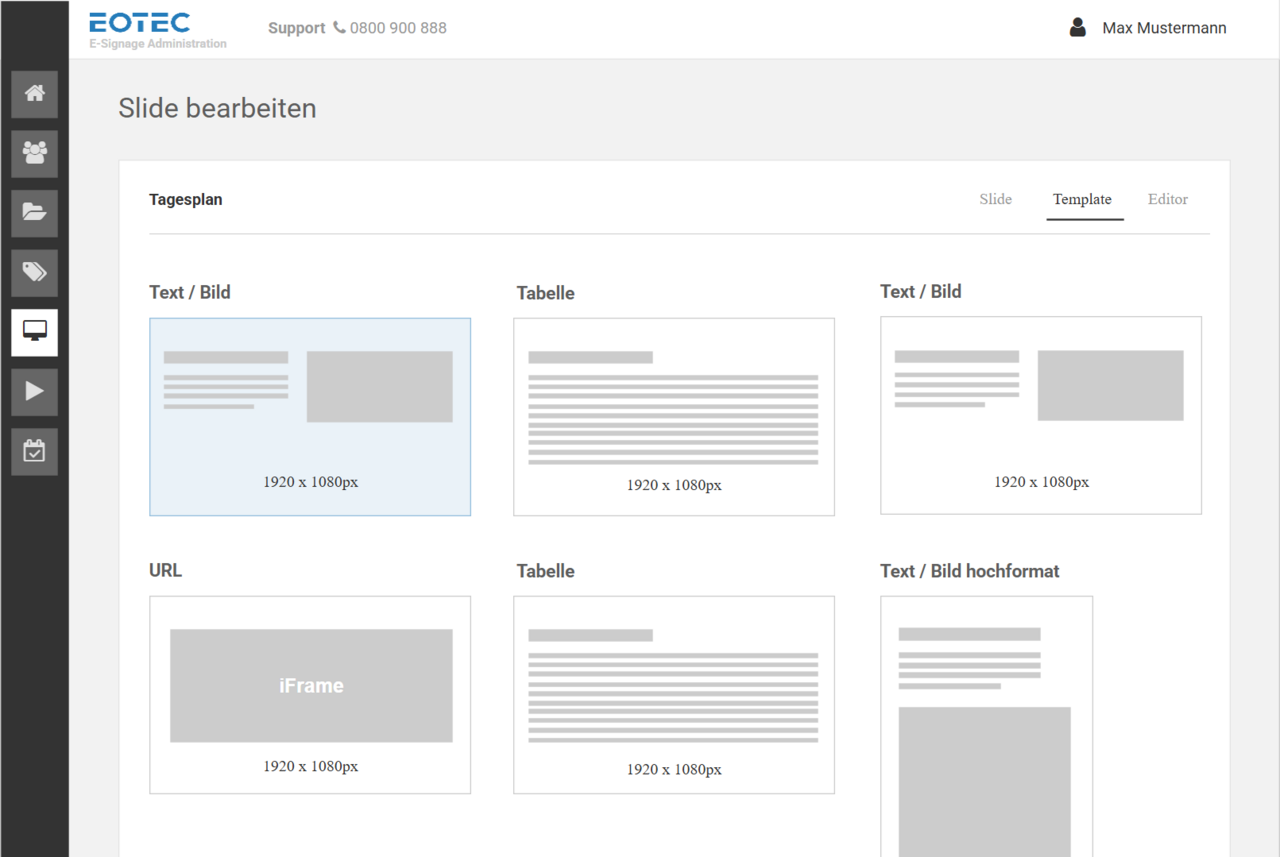Open the Max Mustermann account name
This screenshot has height=857, width=1280.
pyautogui.click(x=1164, y=28)
